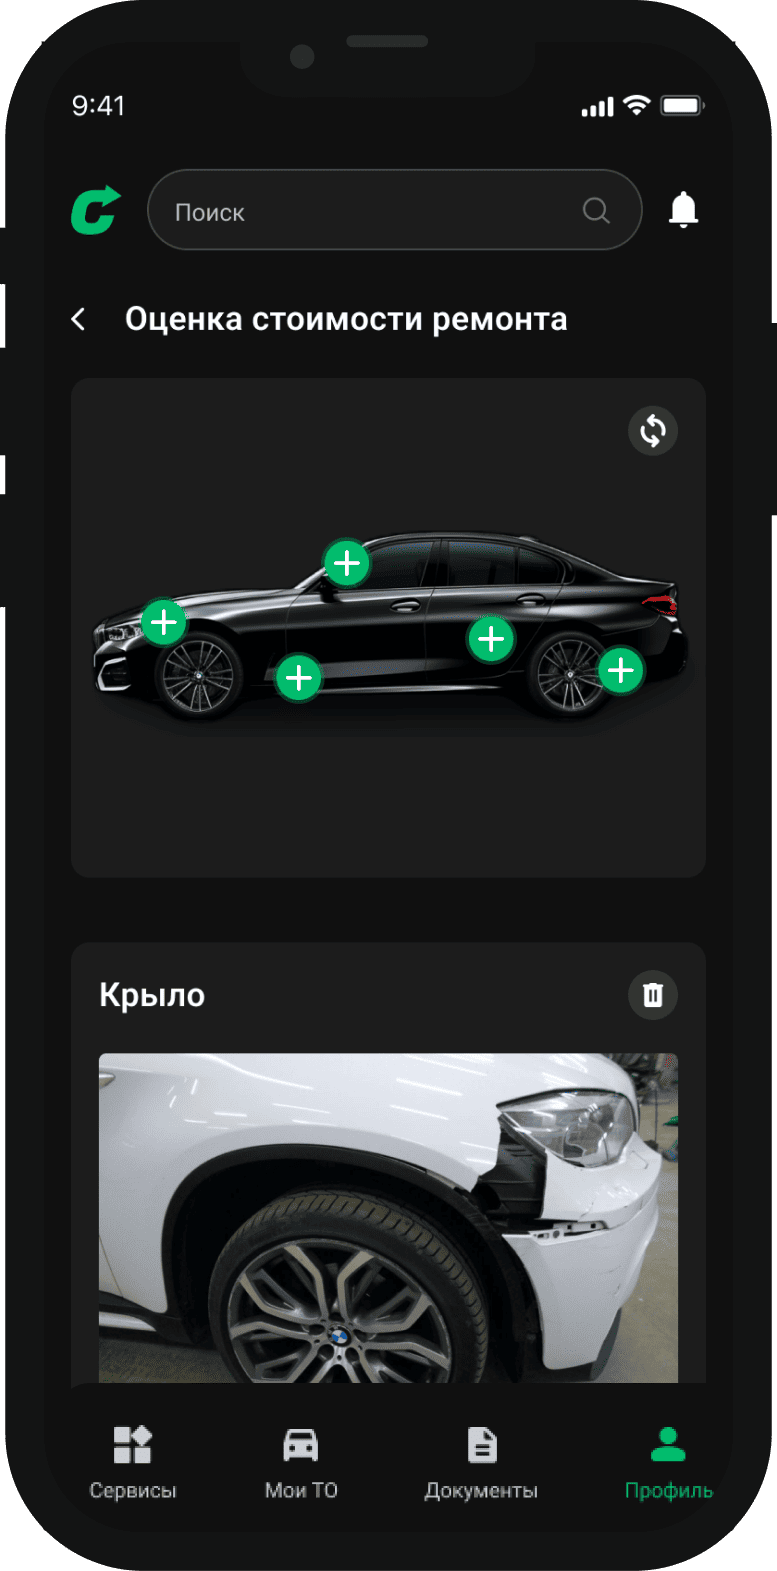Screen dimensions: 777x1571
Task: Add damage marker on rear door
Action: click(x=491, y=638)
